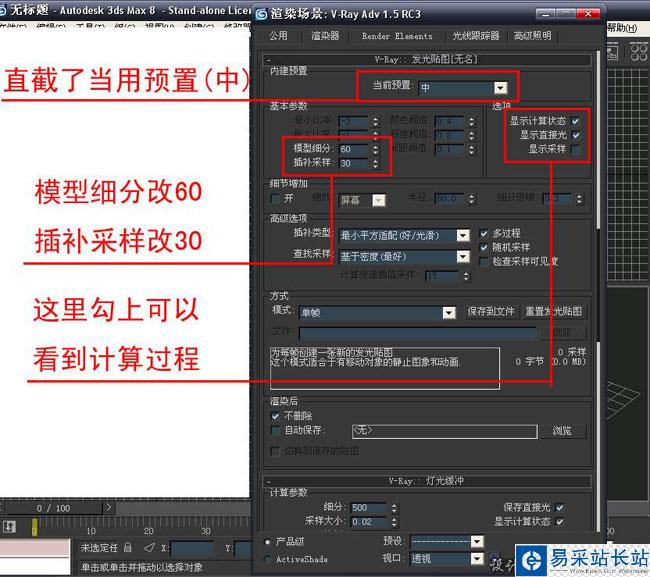
Task: Click the 重置发光贴图 button
Action: click(x=553, y=312)
